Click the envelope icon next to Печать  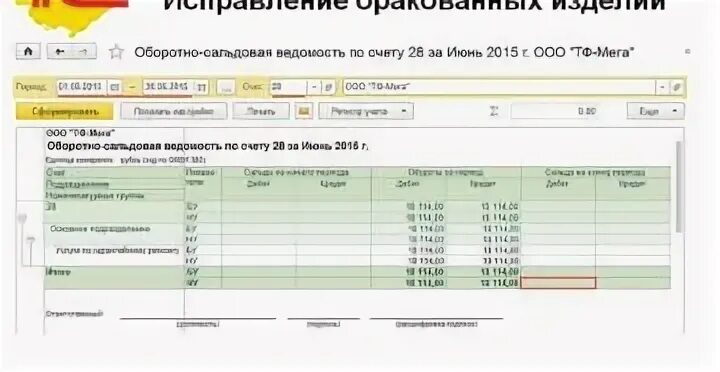pyautogui.click(x=304, y=111)
